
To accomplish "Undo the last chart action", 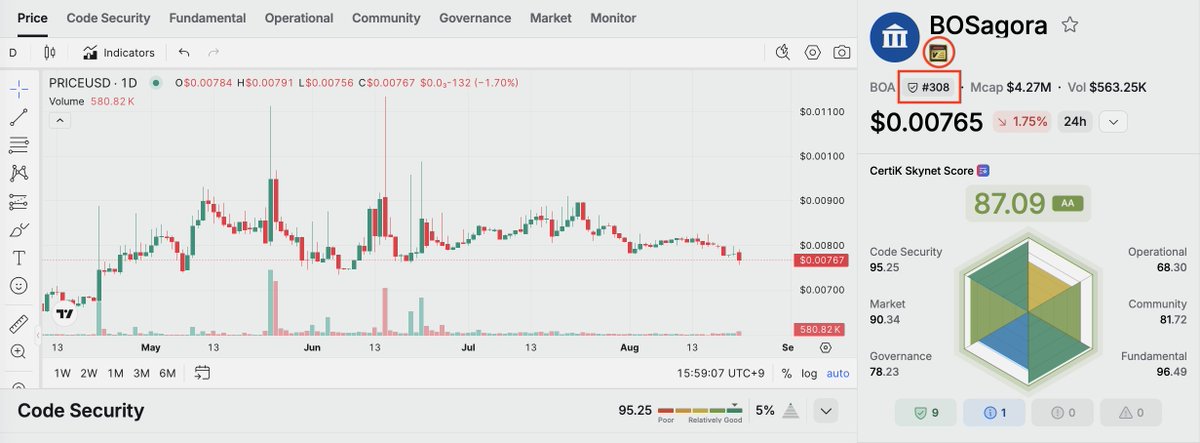I will [x=183, y=52].
